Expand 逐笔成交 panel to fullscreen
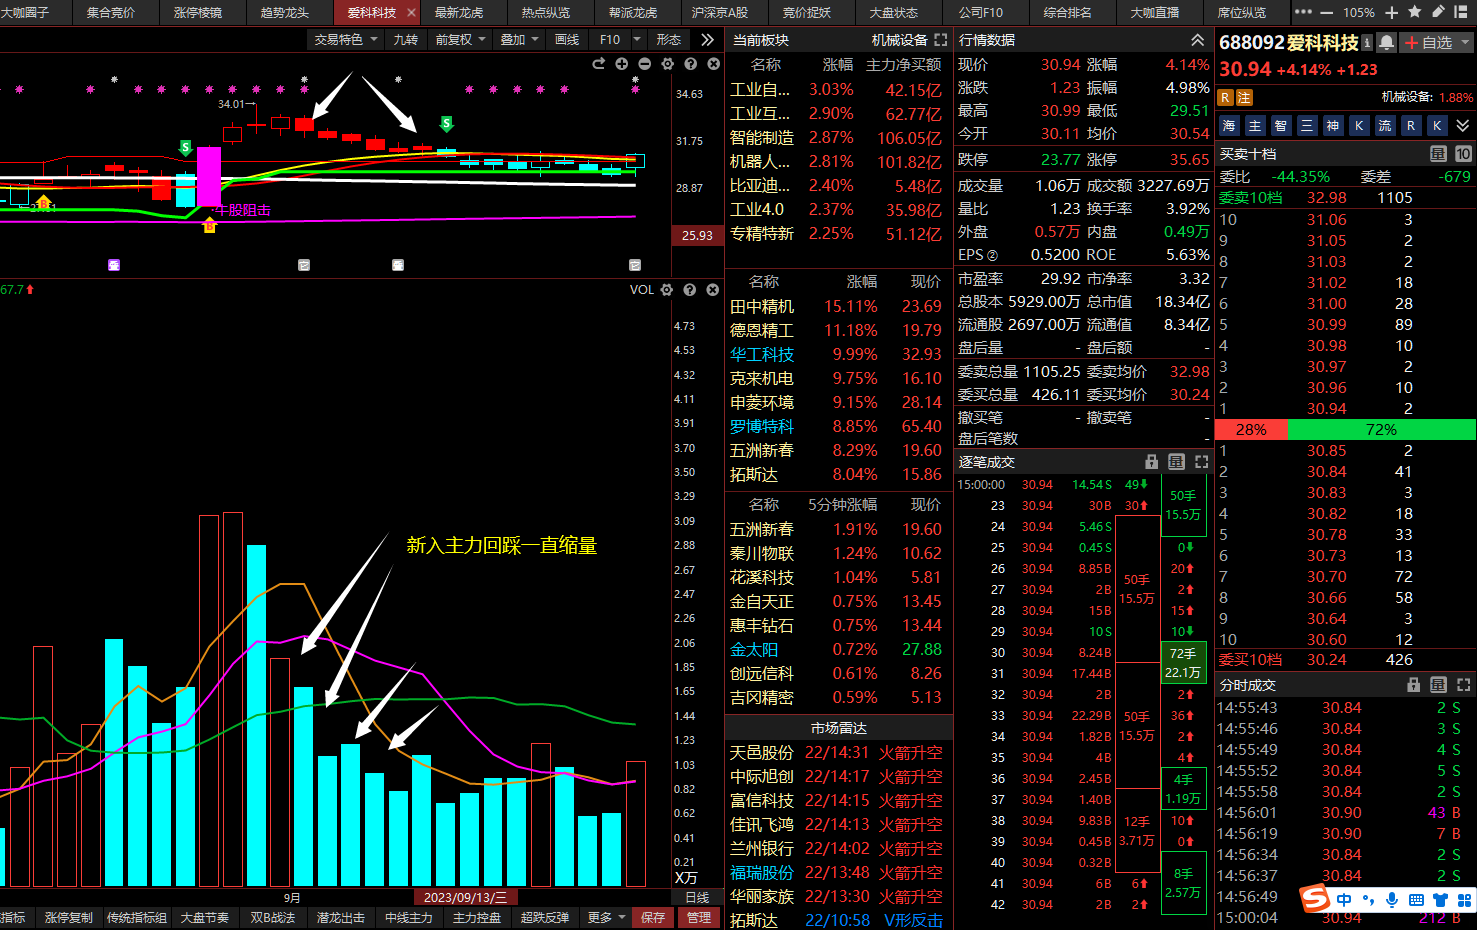 [x=1201, y=462]
